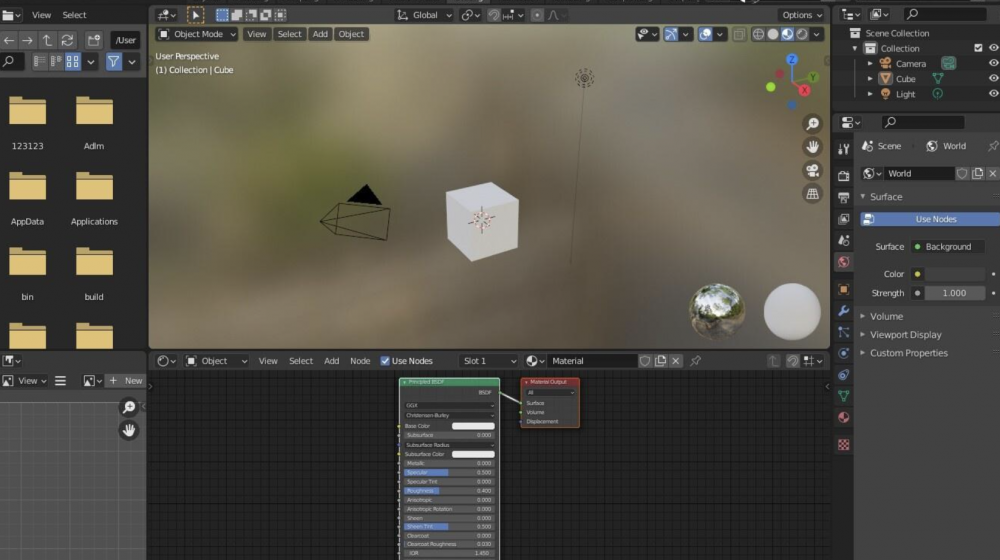Open the Tool properties tab
1000x560 pixels.
coord(844,149)
